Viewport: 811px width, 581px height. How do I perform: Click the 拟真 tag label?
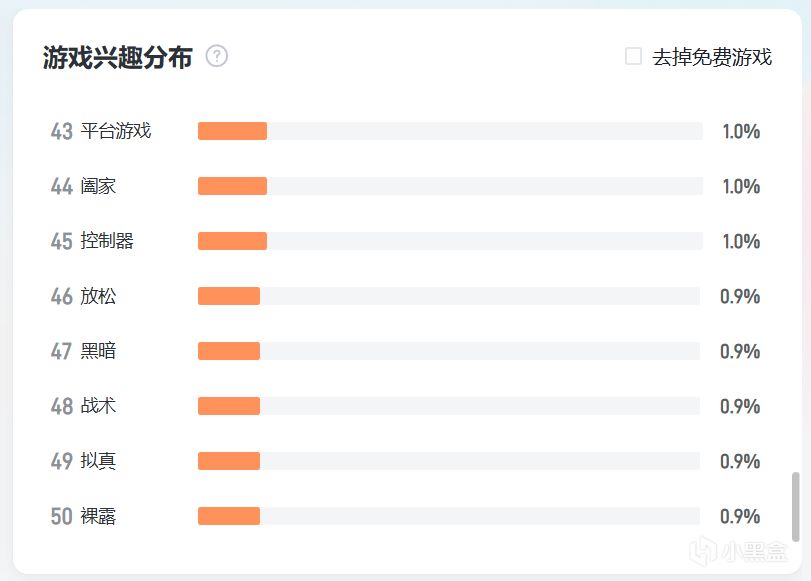[98, 460]
